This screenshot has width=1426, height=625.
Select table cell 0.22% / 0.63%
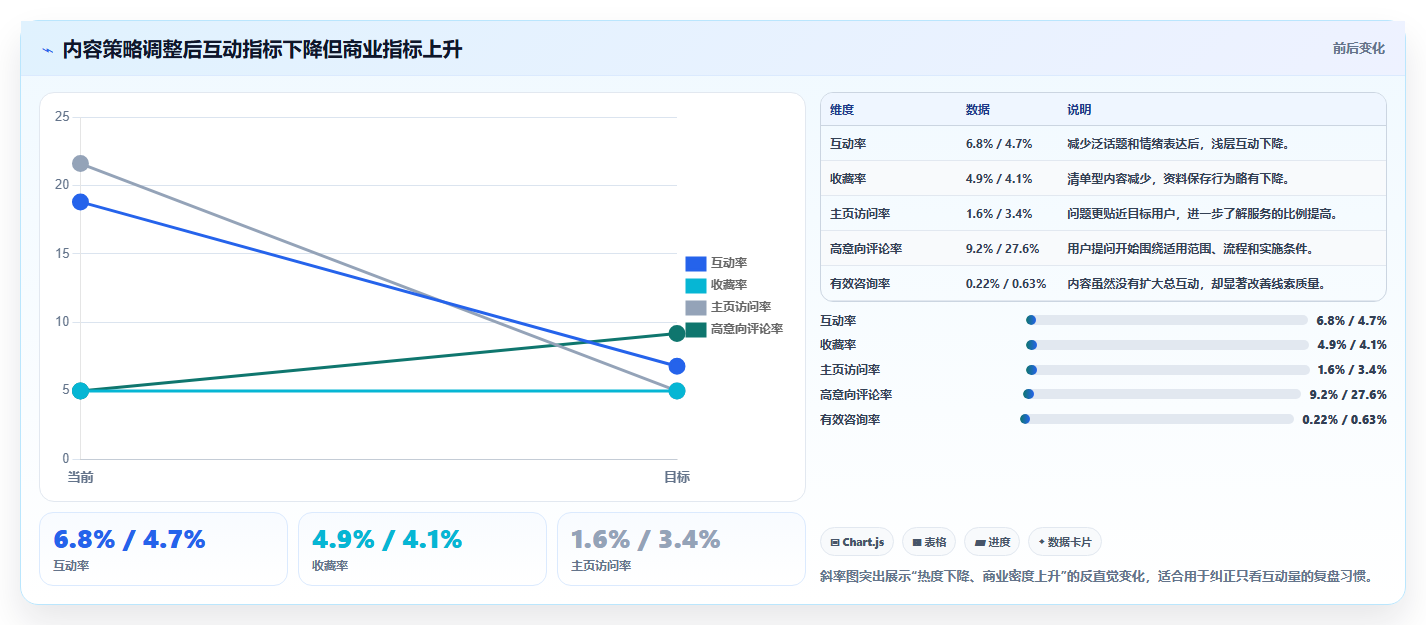pyautogui.click(x=1006, y=284)
